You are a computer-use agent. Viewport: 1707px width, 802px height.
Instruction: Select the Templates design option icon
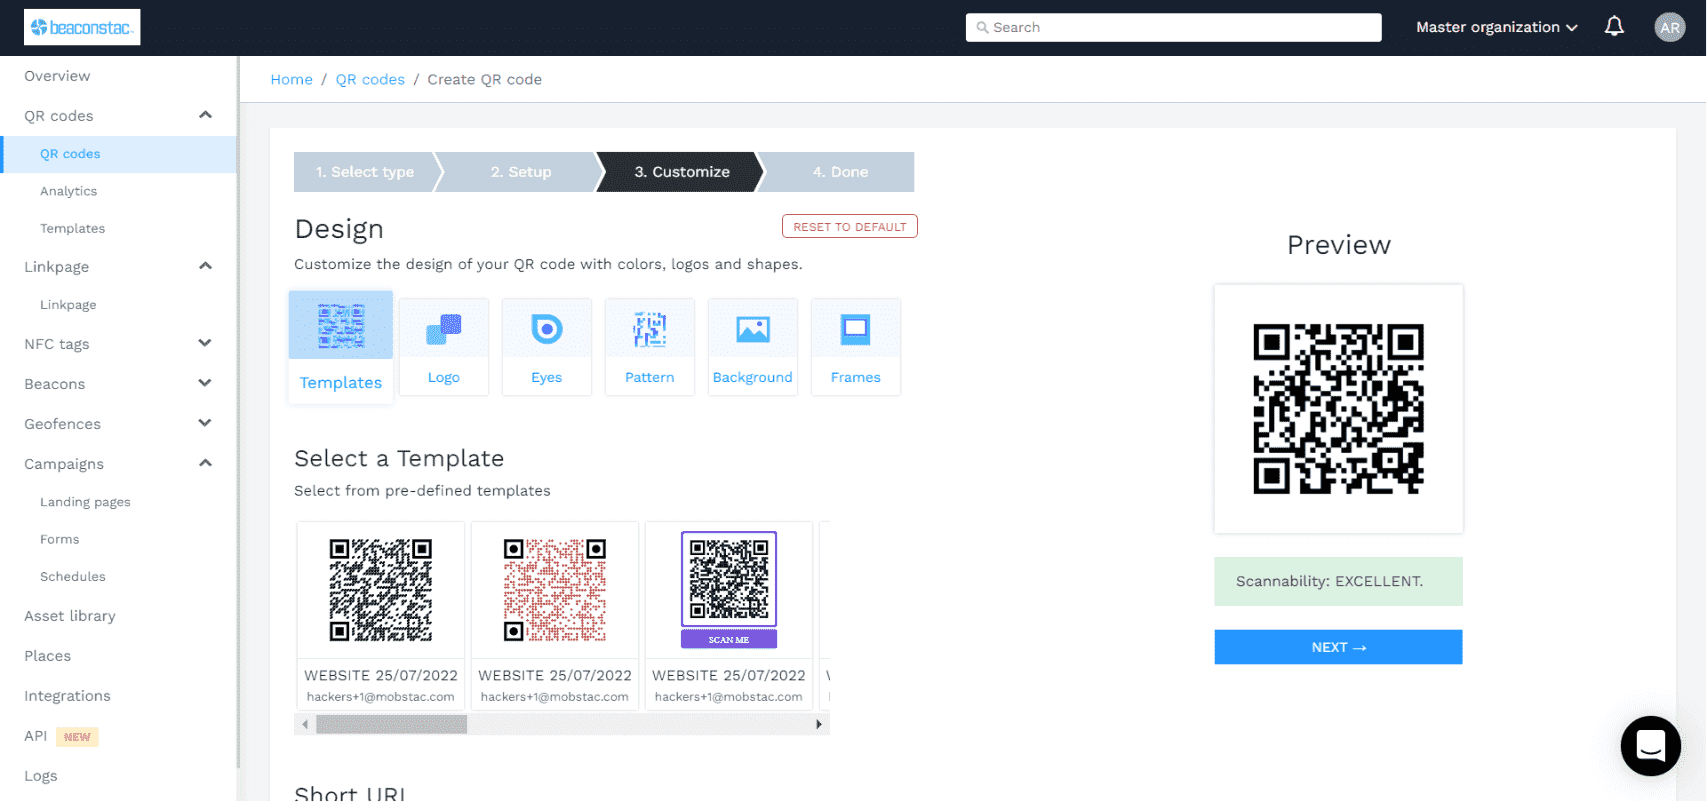click(x=341, y=326)
